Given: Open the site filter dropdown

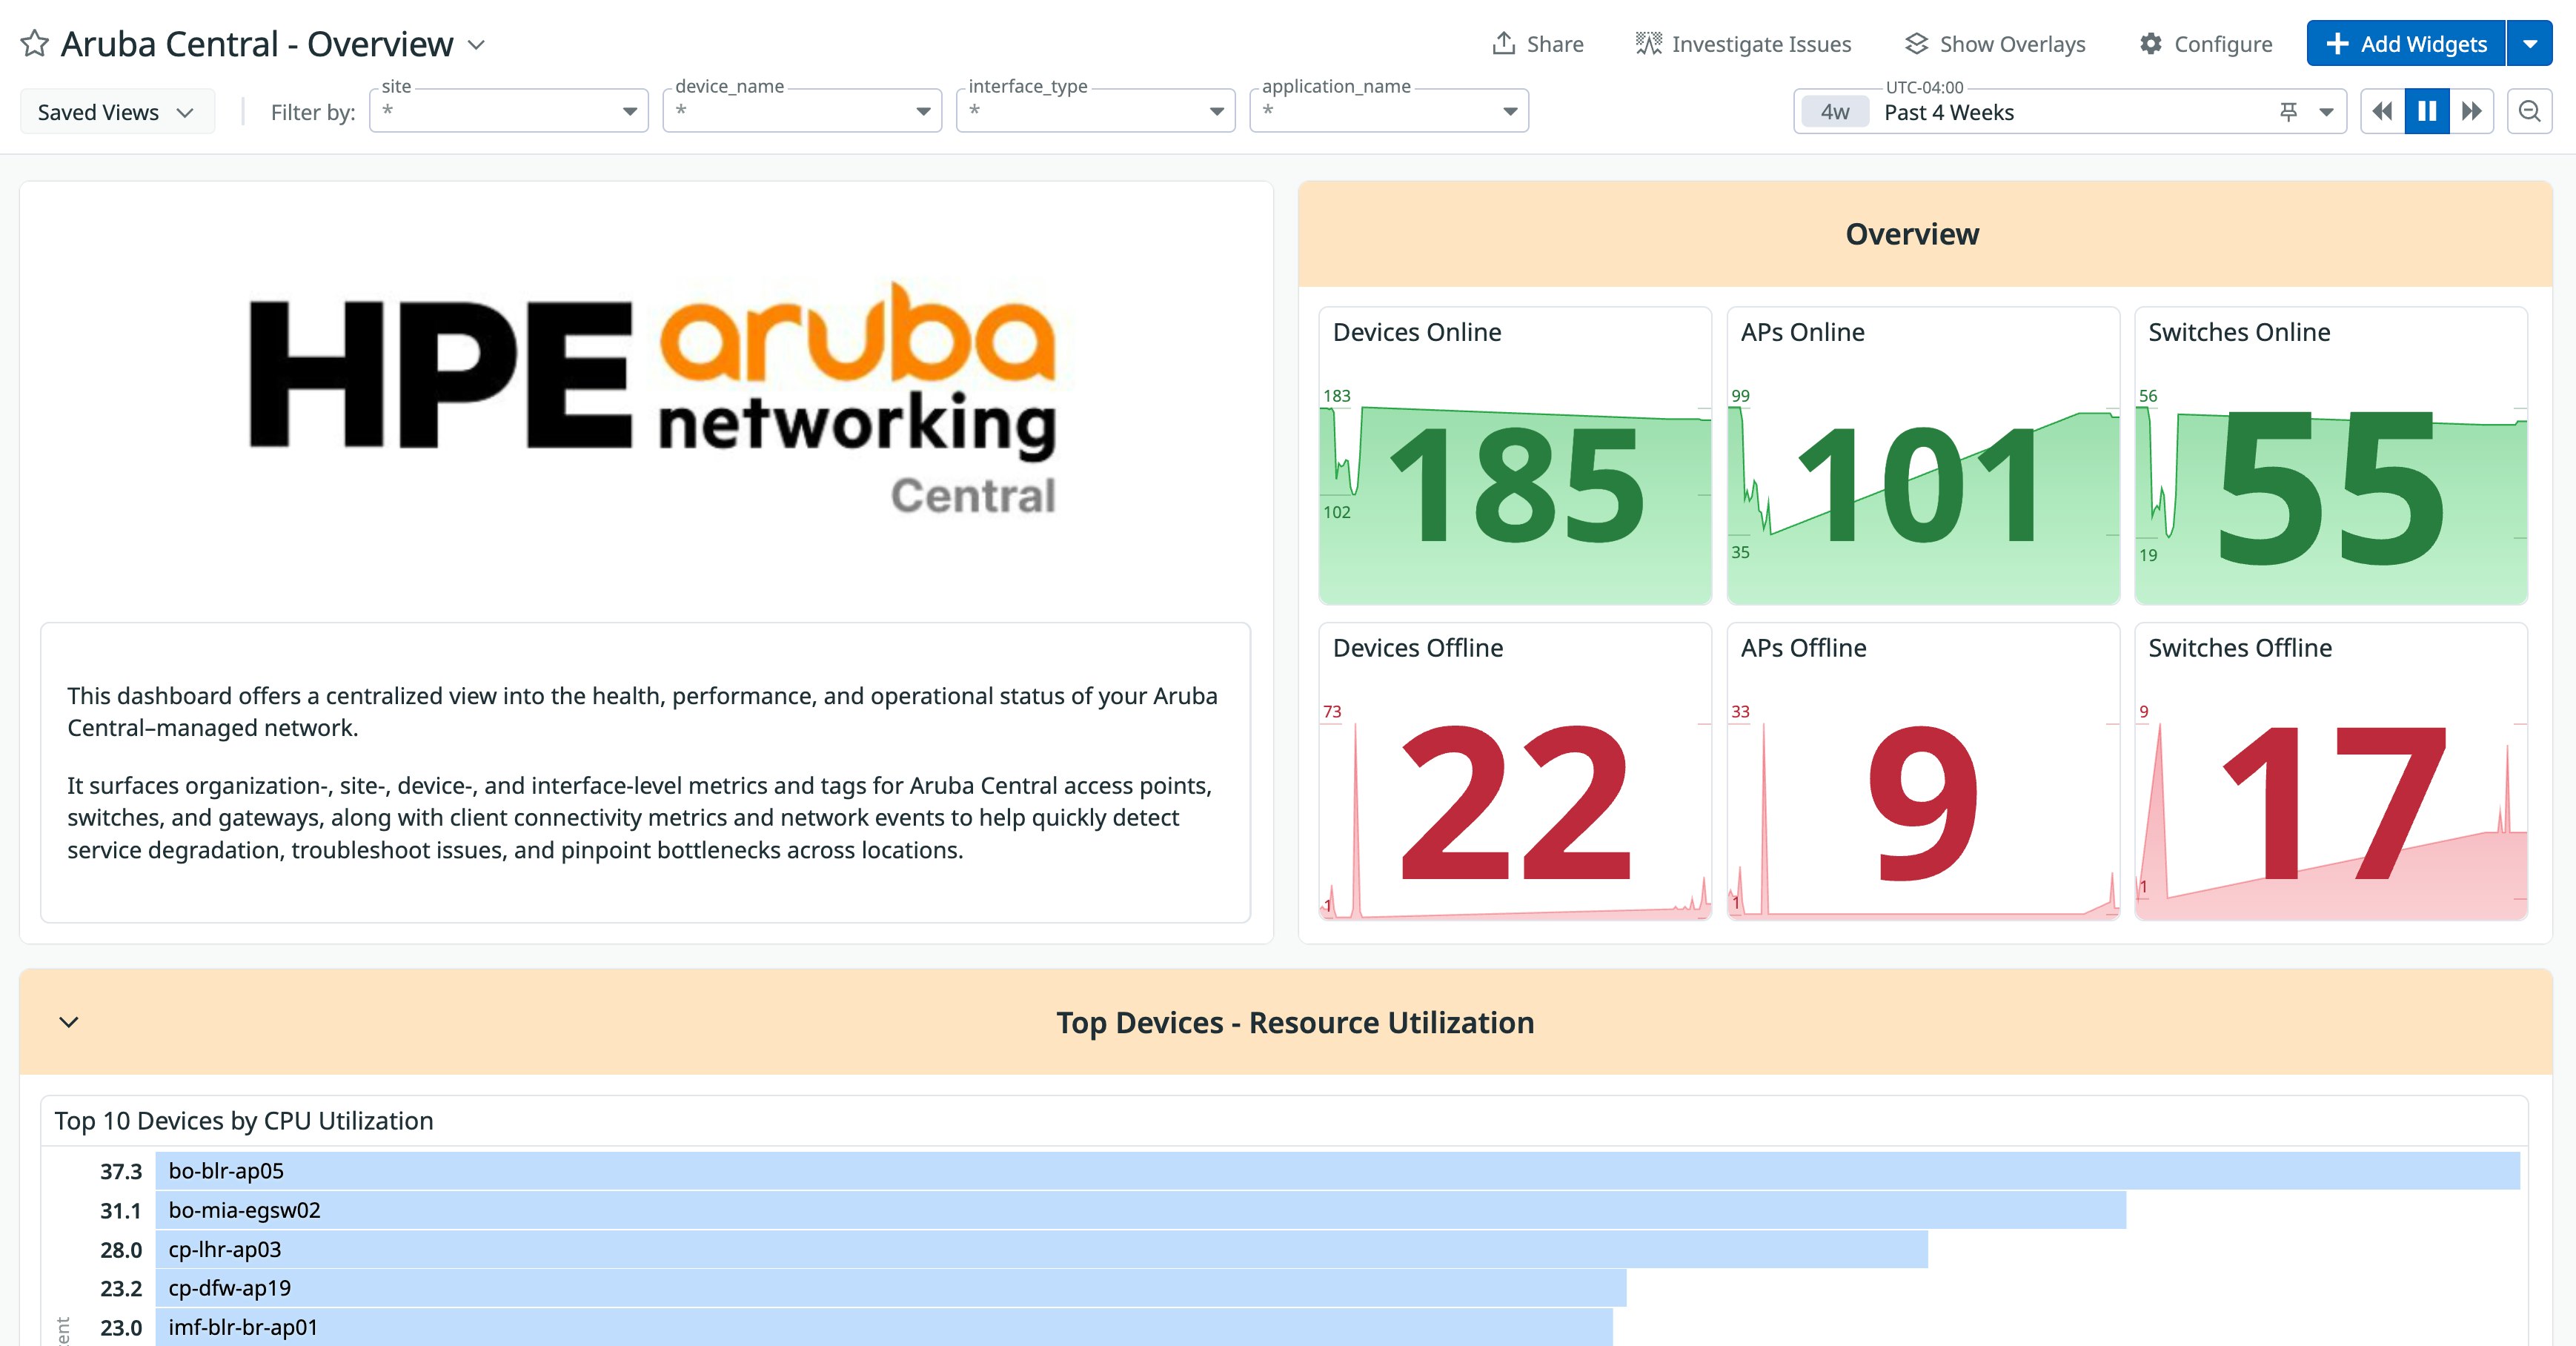Looking at the screenshot, I should pos(629,111).
